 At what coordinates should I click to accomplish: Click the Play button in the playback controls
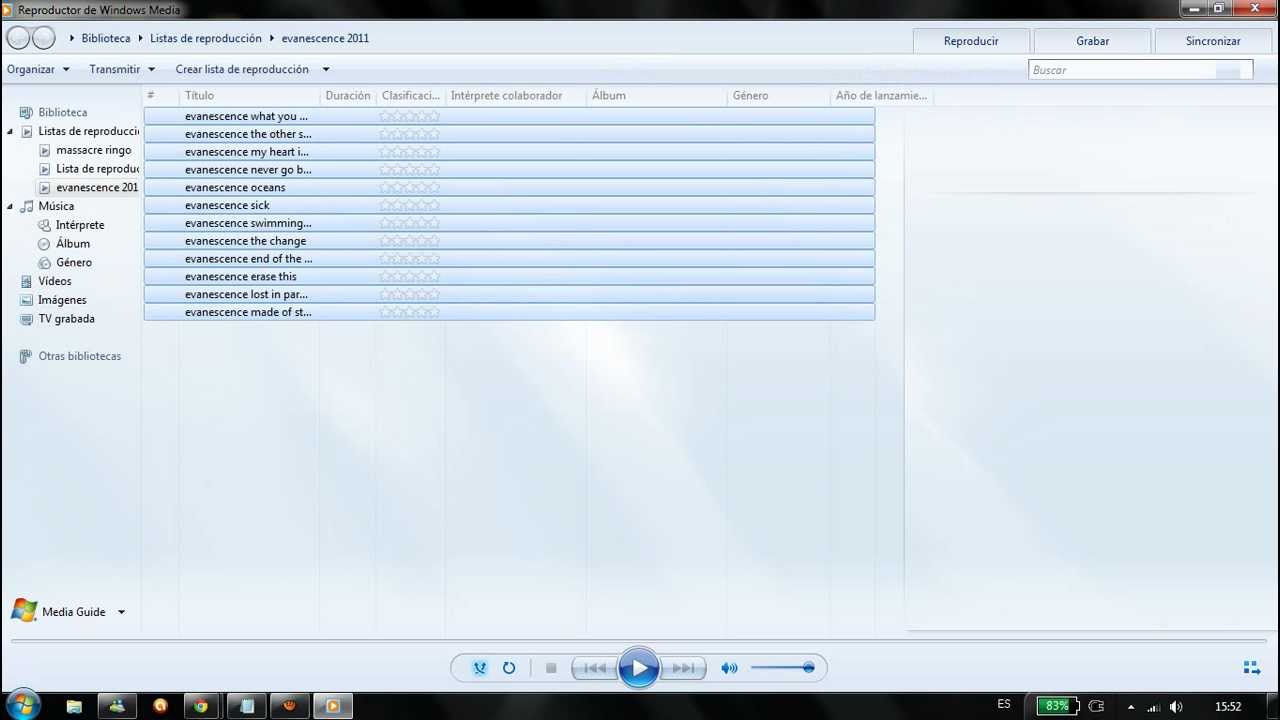(x=639, y=668)
